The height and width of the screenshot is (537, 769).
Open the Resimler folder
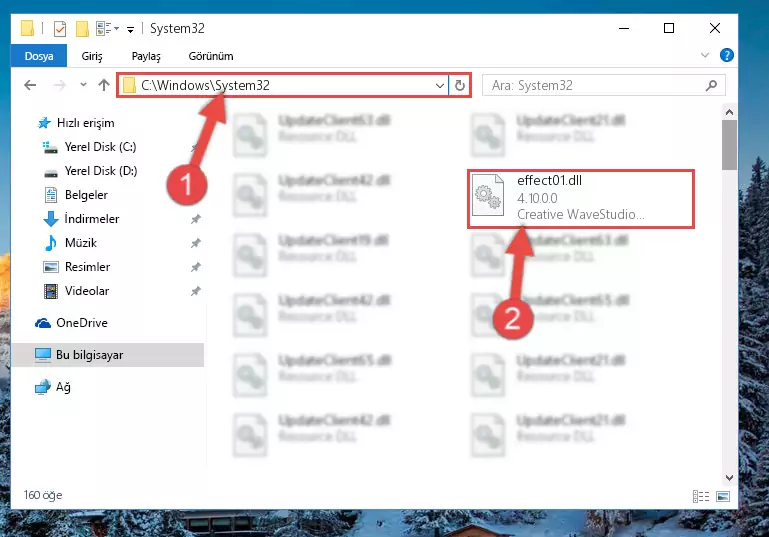click(87, 267)
